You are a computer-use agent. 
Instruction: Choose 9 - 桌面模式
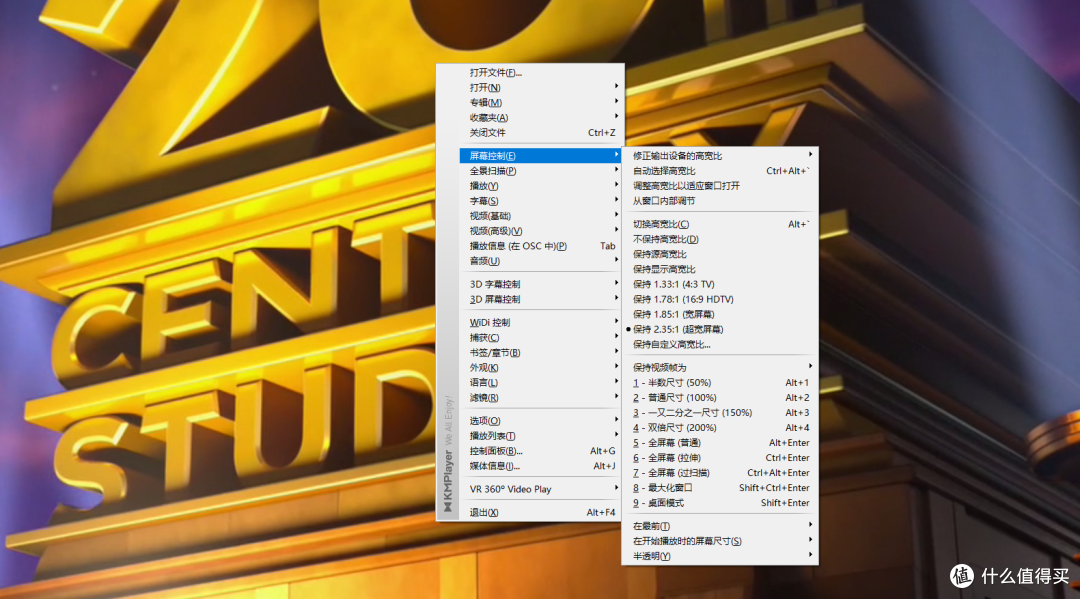tap(720, 503)
